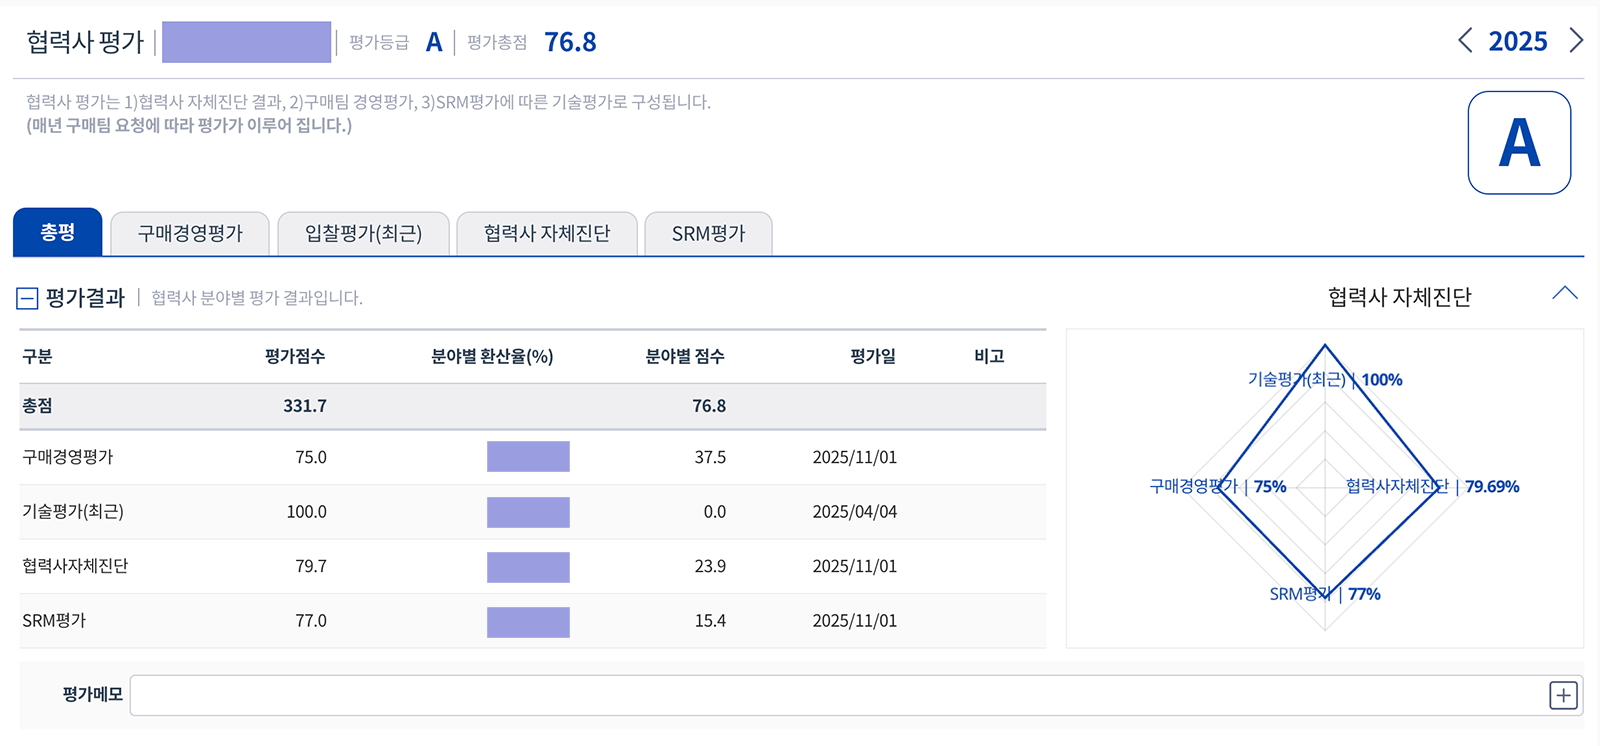Screen dimensions: 1600x746
Task: Click the plus icon in 평가메모 field
Action: [x=1563, y=695]
